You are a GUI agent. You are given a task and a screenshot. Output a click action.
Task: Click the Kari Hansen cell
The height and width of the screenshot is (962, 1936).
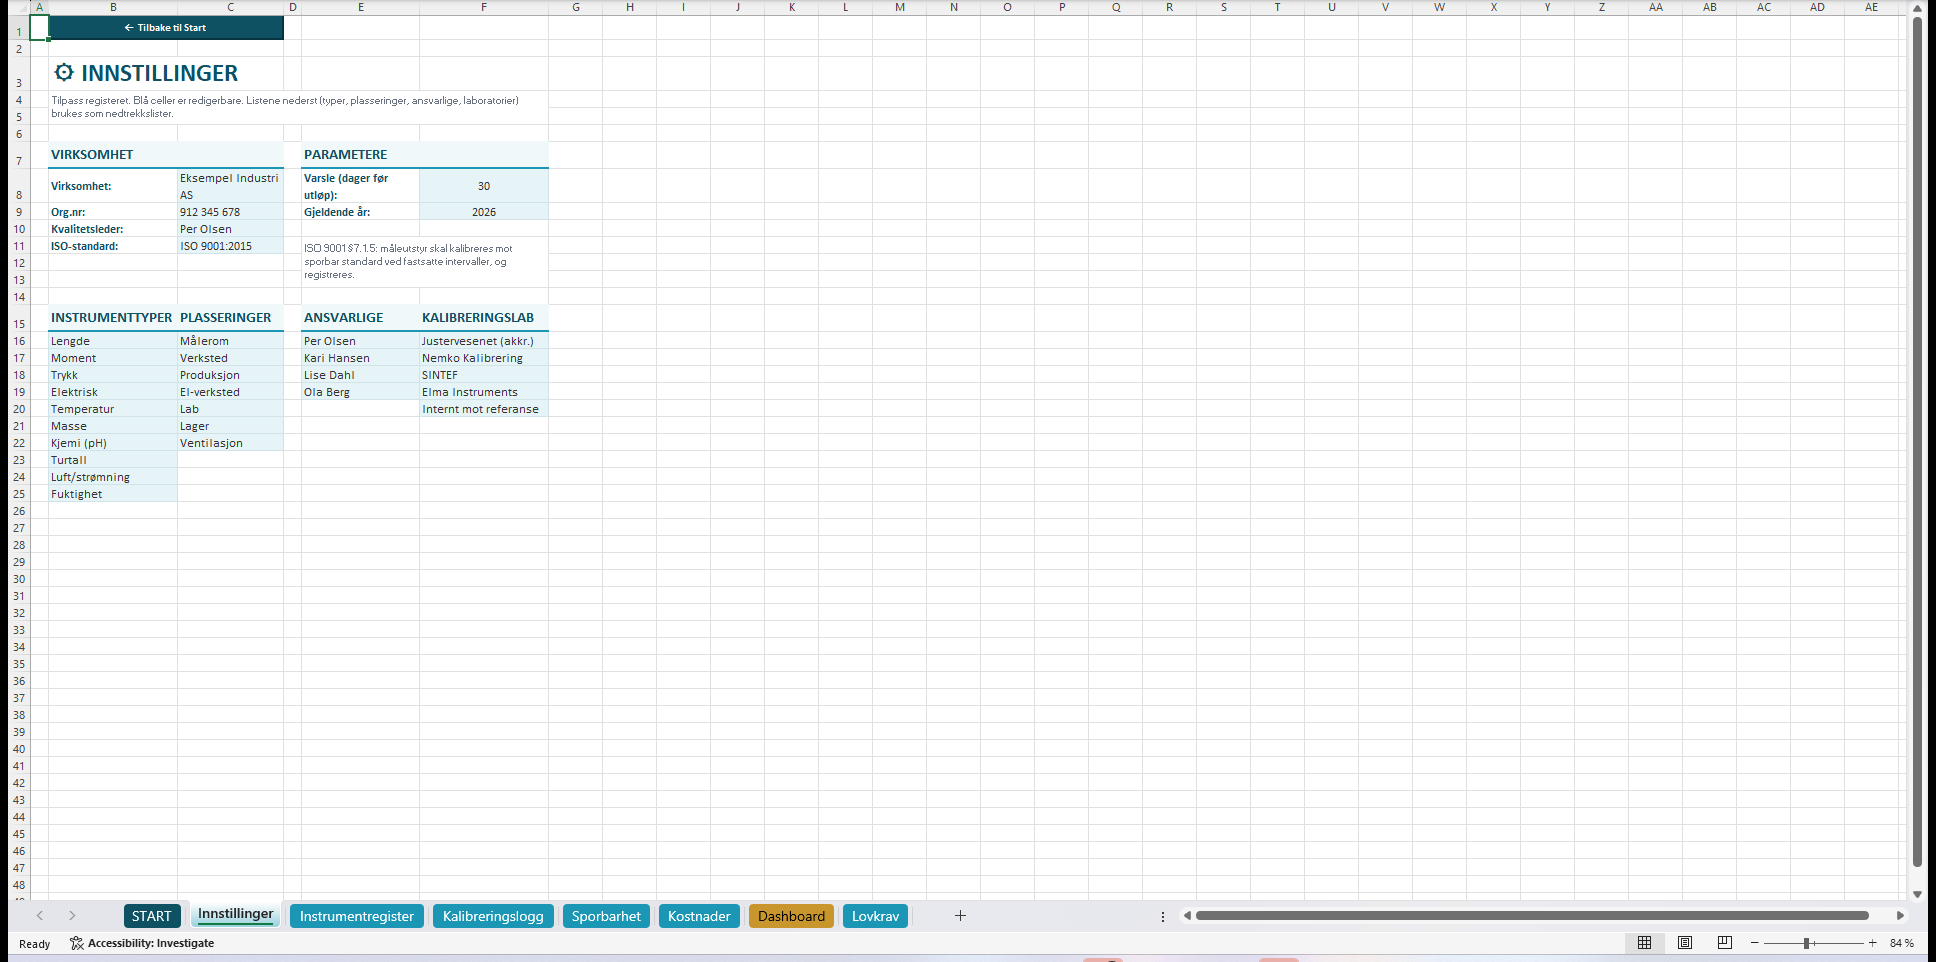pyautogui.click(x=360, y=358)
